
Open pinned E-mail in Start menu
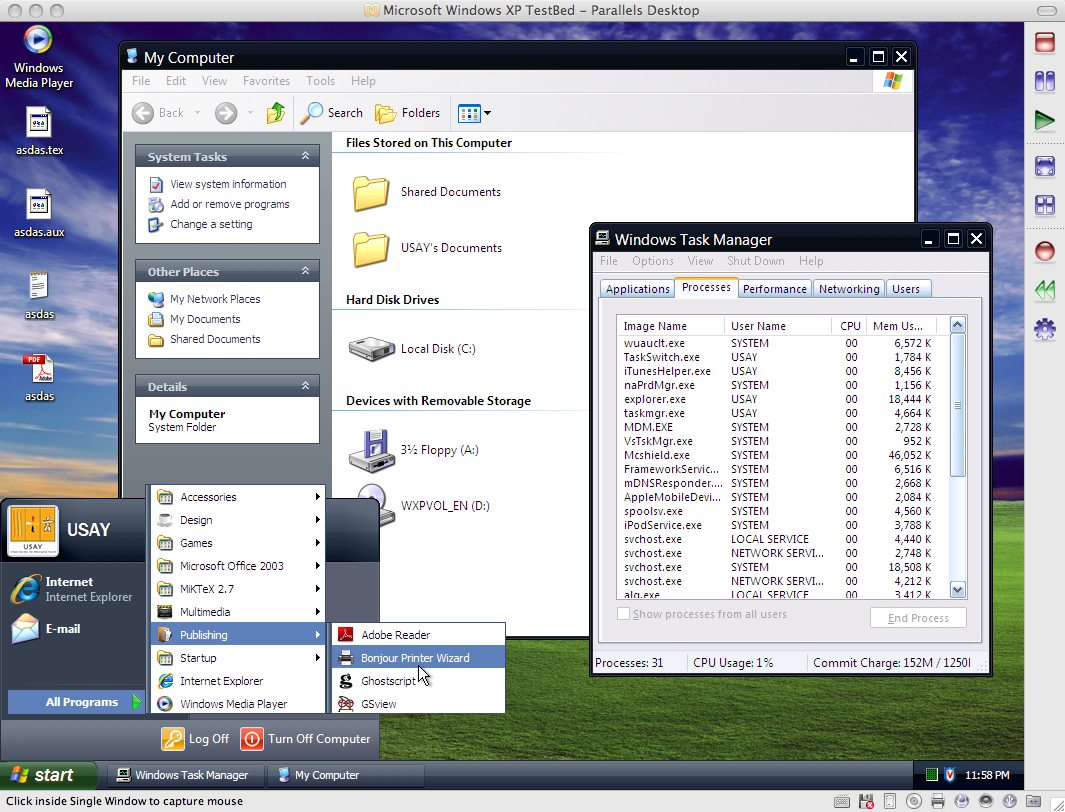point(46,629)
